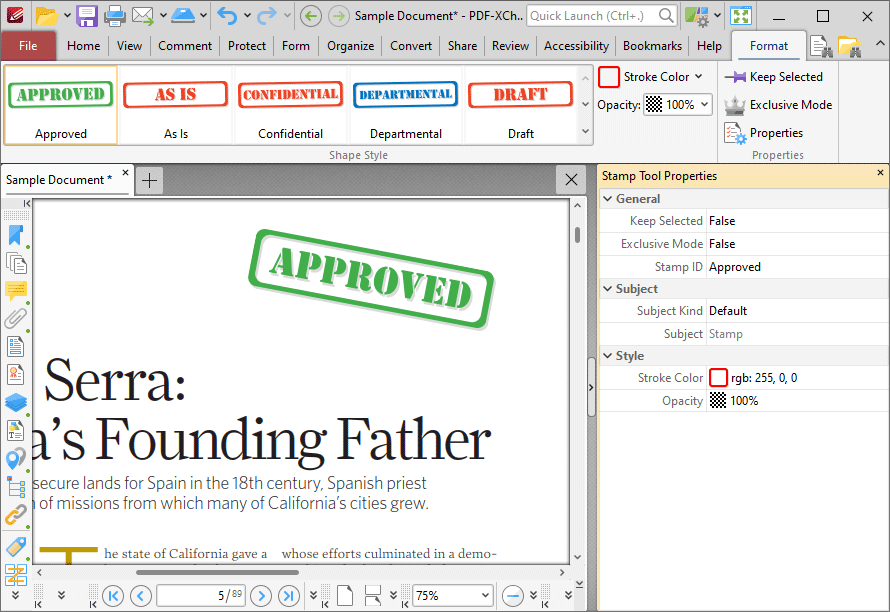This screenshot has width=890, height=612.
Task: Open the find icon beside Format tab
Action: tap(821, 47)
